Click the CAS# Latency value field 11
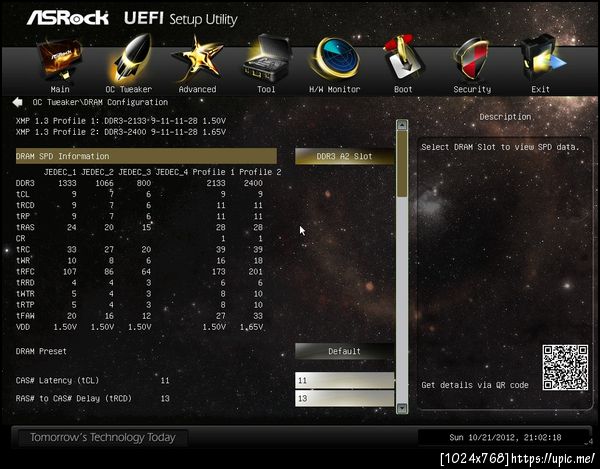This screenshot has width=600, height=469. [344, 380]
